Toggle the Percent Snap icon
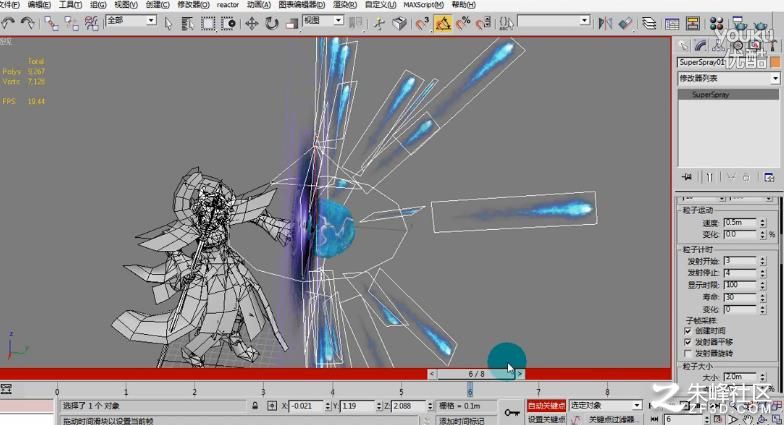784x425 pixels. point(463,23)
